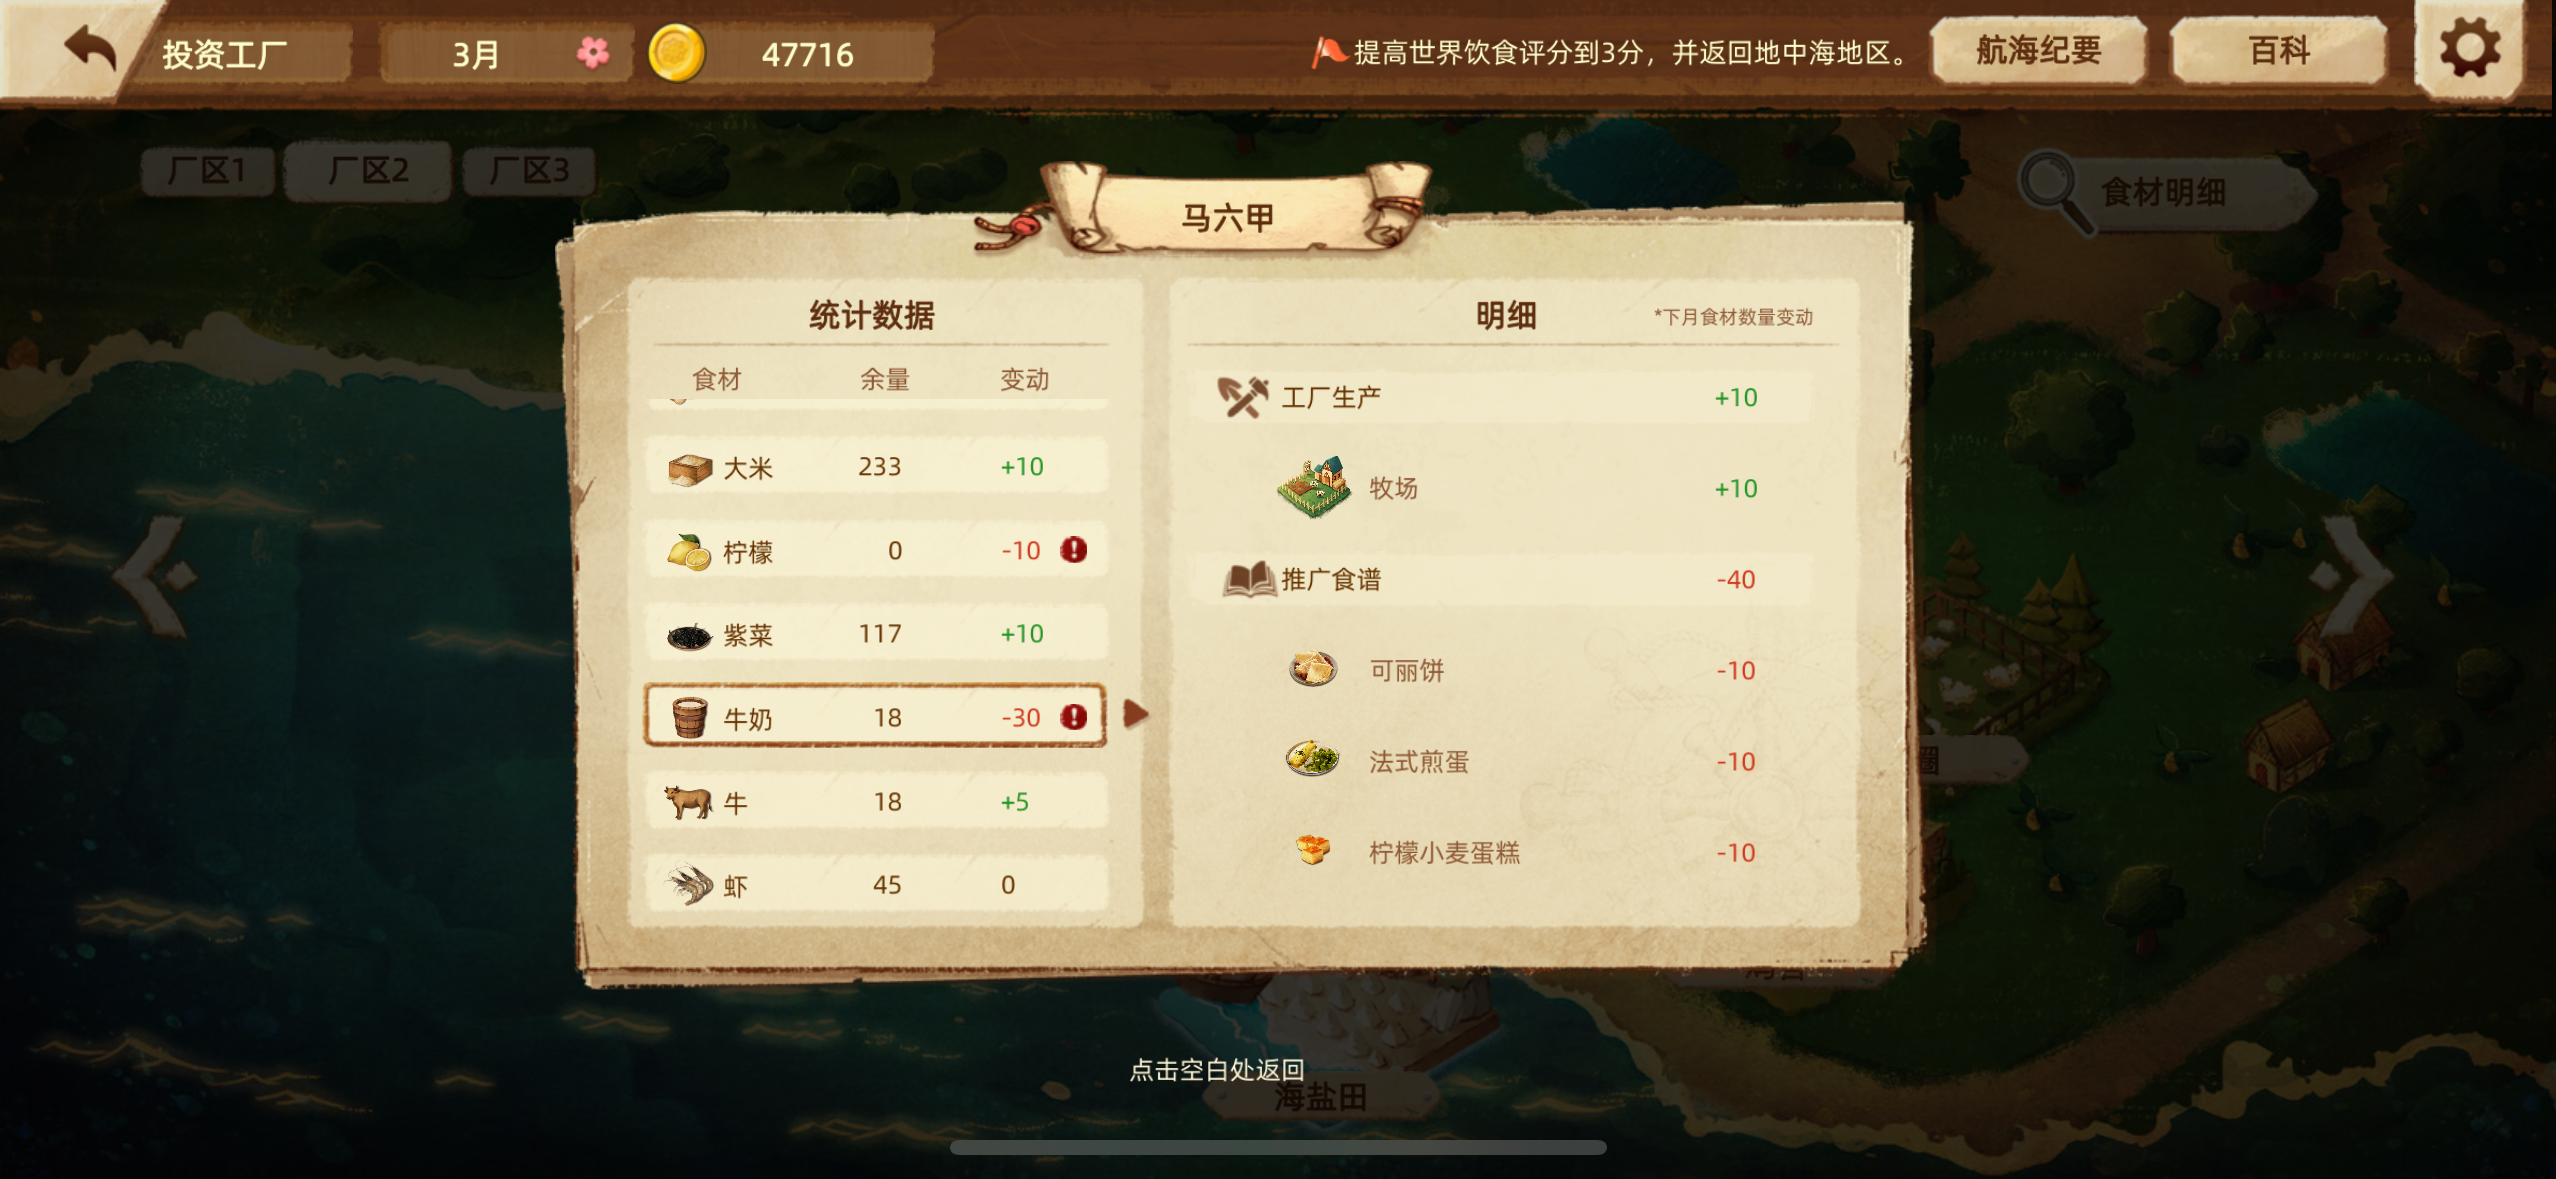Click the 法式煎蛋 dish icon
This screenshot has height=1179, width=2556.
click(1313, 760)
